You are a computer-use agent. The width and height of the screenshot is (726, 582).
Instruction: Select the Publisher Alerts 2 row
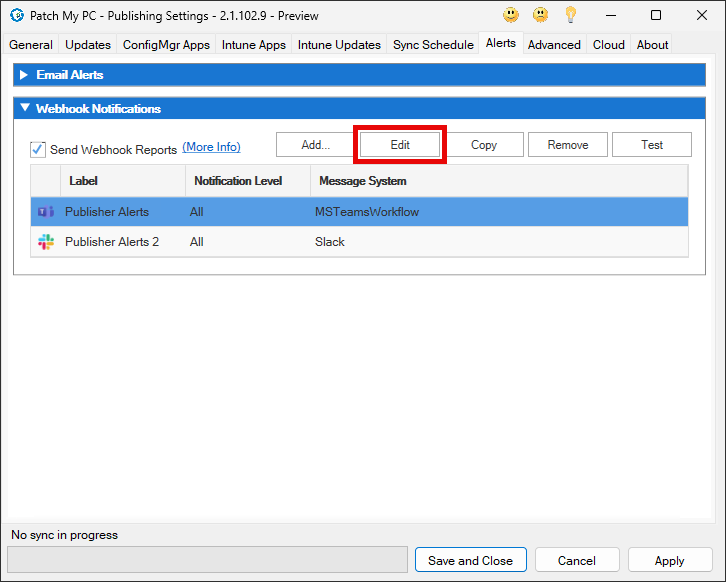[x=112, y=242]
